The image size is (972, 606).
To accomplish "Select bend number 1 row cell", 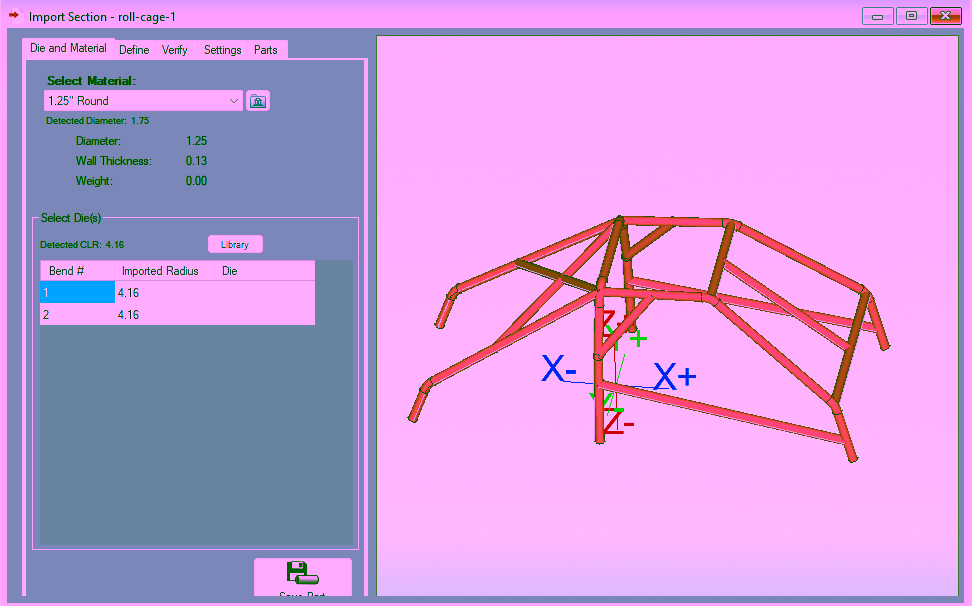I will pyautogui.click(x=77, y=292).
